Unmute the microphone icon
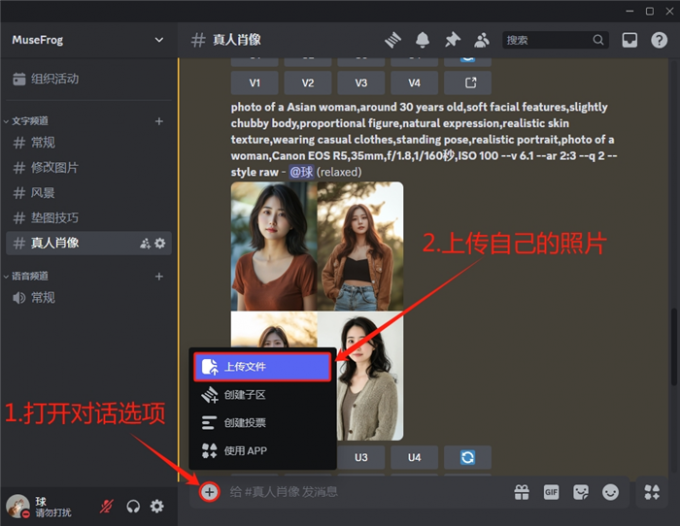 click(107, 506)
